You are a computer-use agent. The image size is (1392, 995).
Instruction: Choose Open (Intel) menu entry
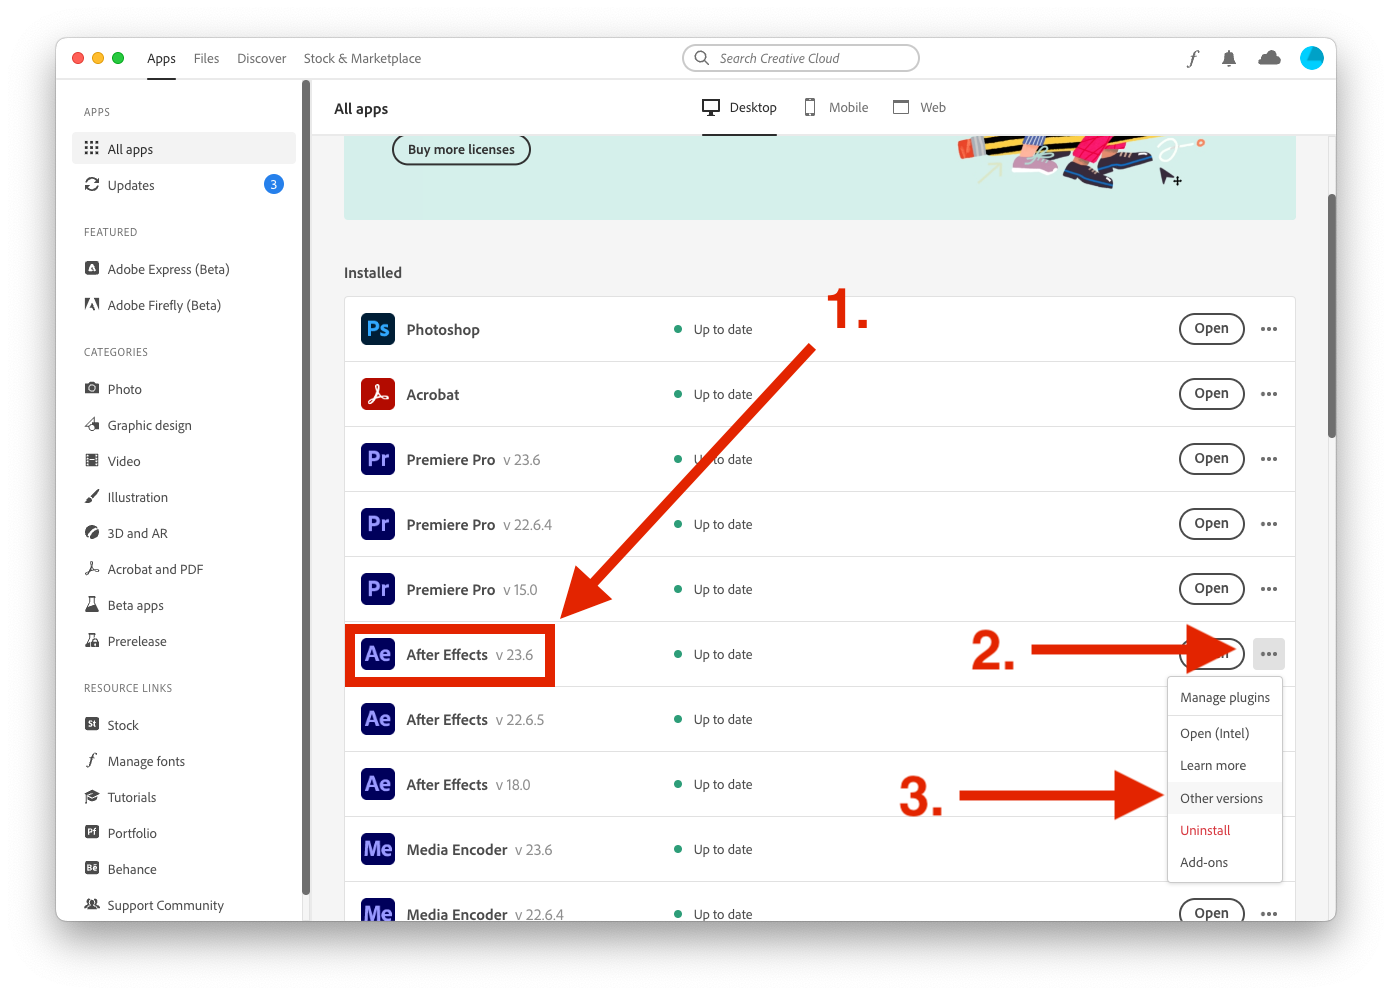tap(1225, 733)
